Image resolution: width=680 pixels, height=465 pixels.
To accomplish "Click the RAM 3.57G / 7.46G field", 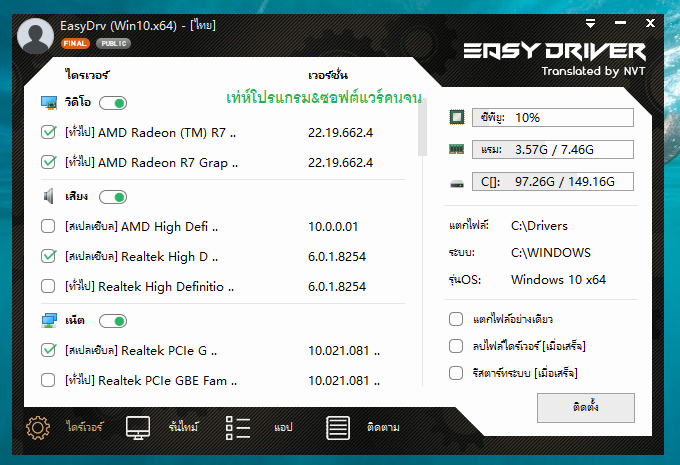I will pos(553,150).
